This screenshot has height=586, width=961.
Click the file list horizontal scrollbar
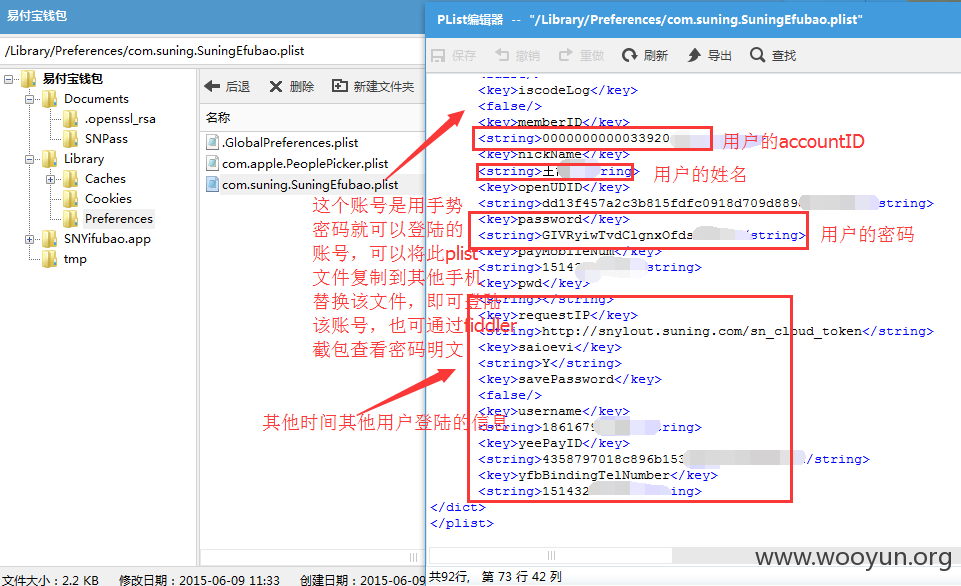(311, 557)
